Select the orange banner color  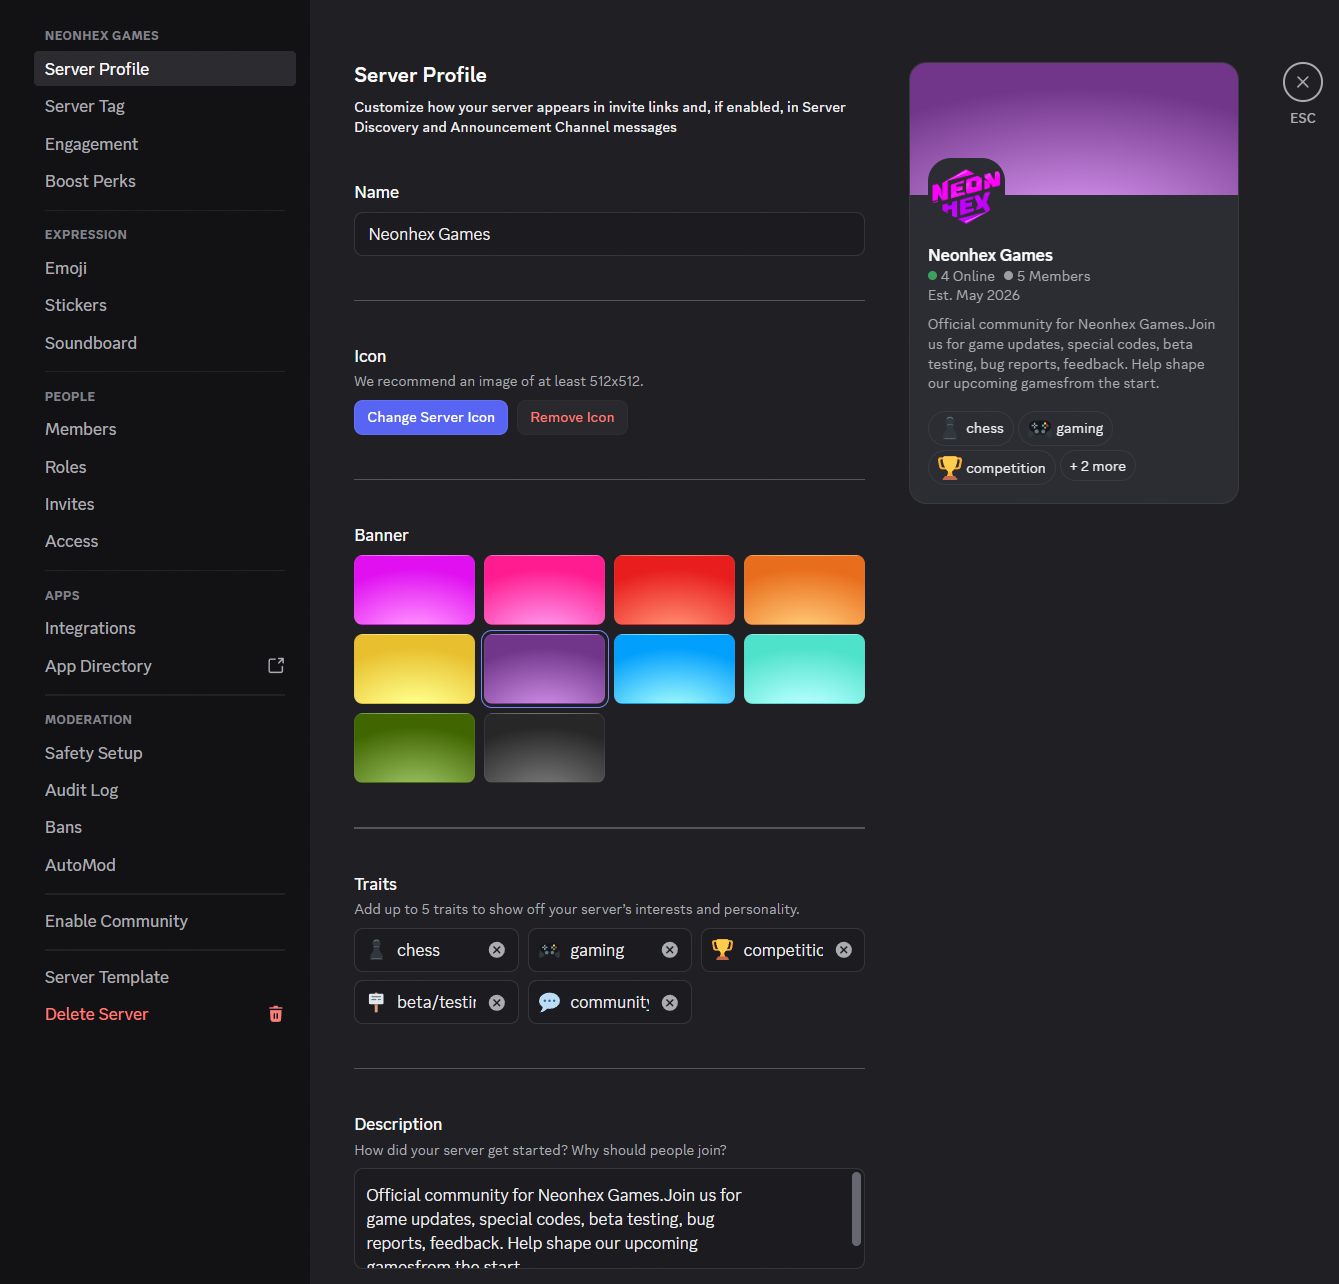(x=804, y=590)
